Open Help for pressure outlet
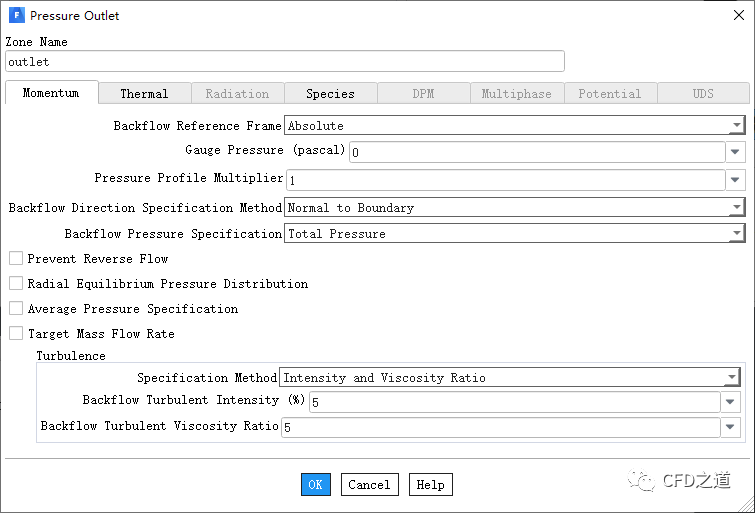Viewport: 755px width, 513px height. (430, 485)
